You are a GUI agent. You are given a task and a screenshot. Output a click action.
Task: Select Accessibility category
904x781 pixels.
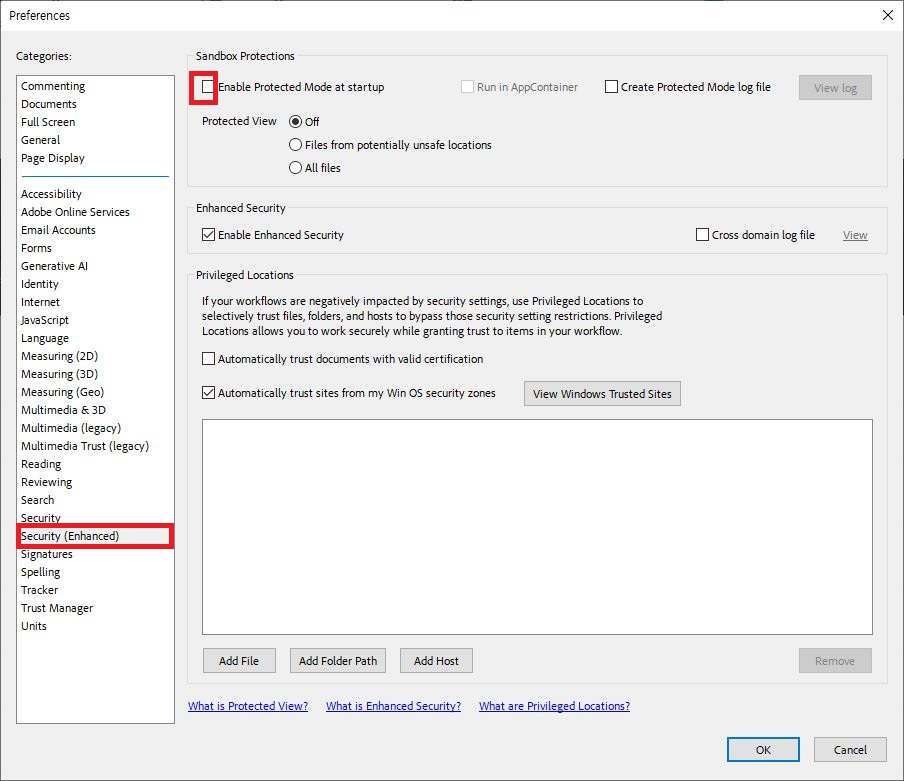pyautogui.click(x=51, y=194)
